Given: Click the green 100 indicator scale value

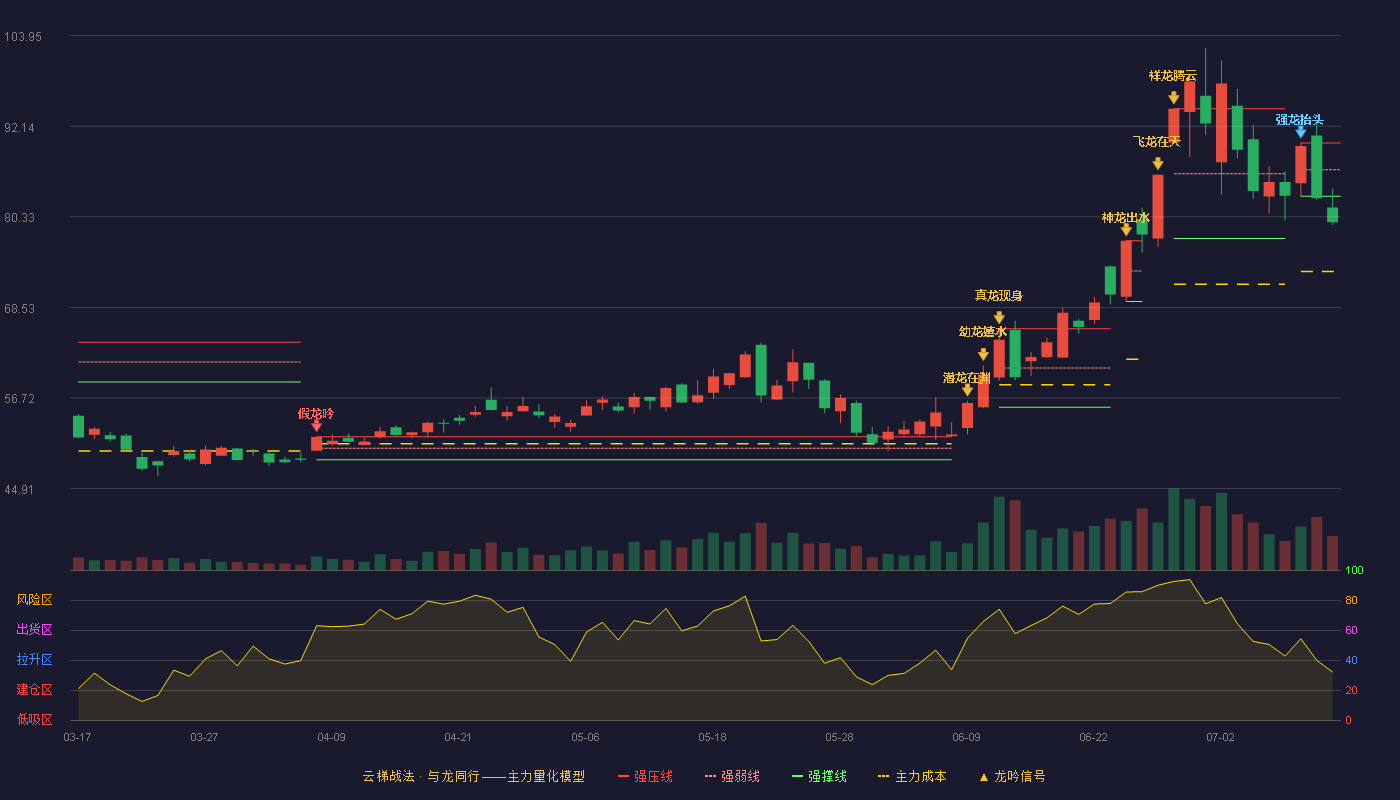Looking at the screenshot, I should [x=1354, y=571].
